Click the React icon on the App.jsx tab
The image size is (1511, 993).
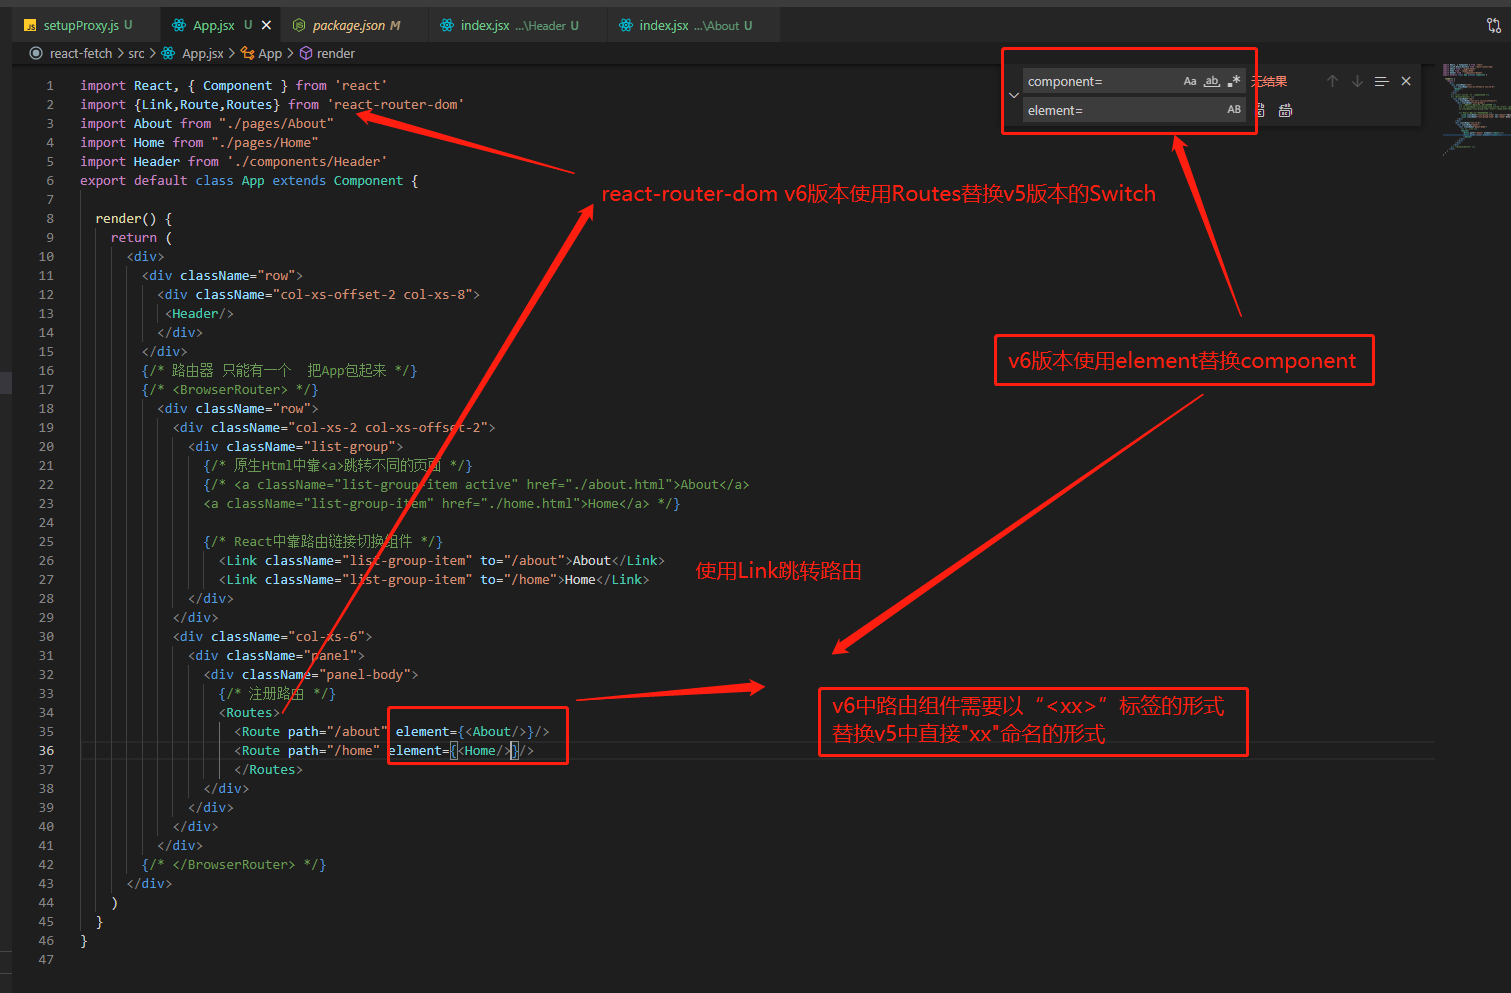click(179, 25)
